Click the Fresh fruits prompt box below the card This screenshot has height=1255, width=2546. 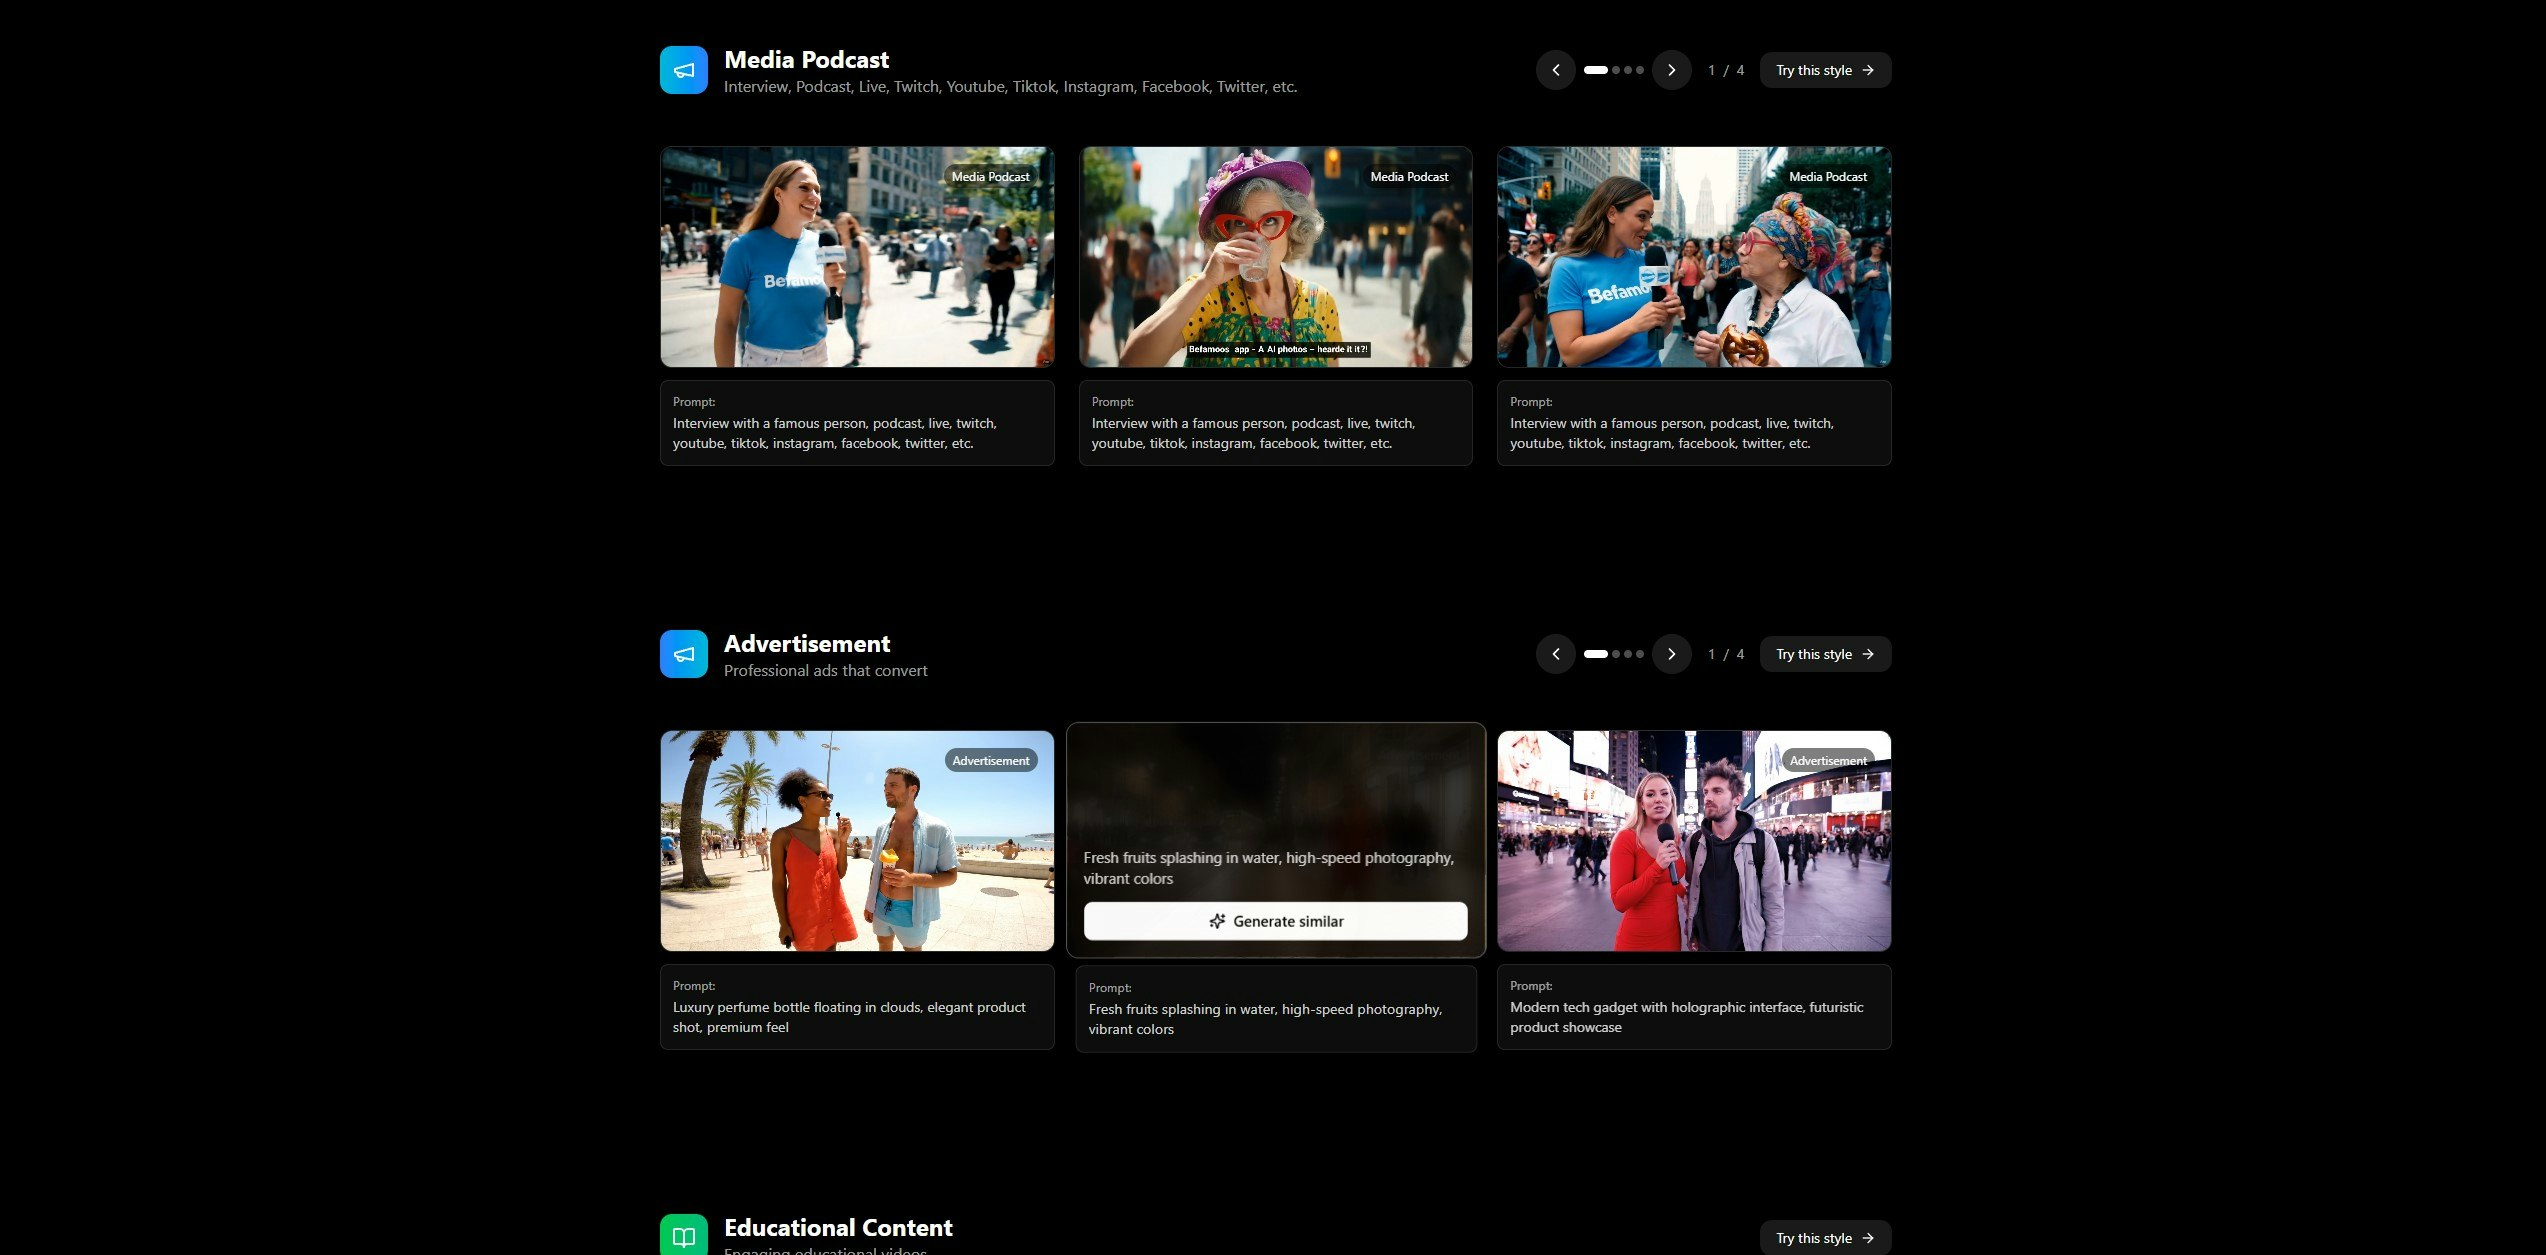[x=1276, y=1009]
